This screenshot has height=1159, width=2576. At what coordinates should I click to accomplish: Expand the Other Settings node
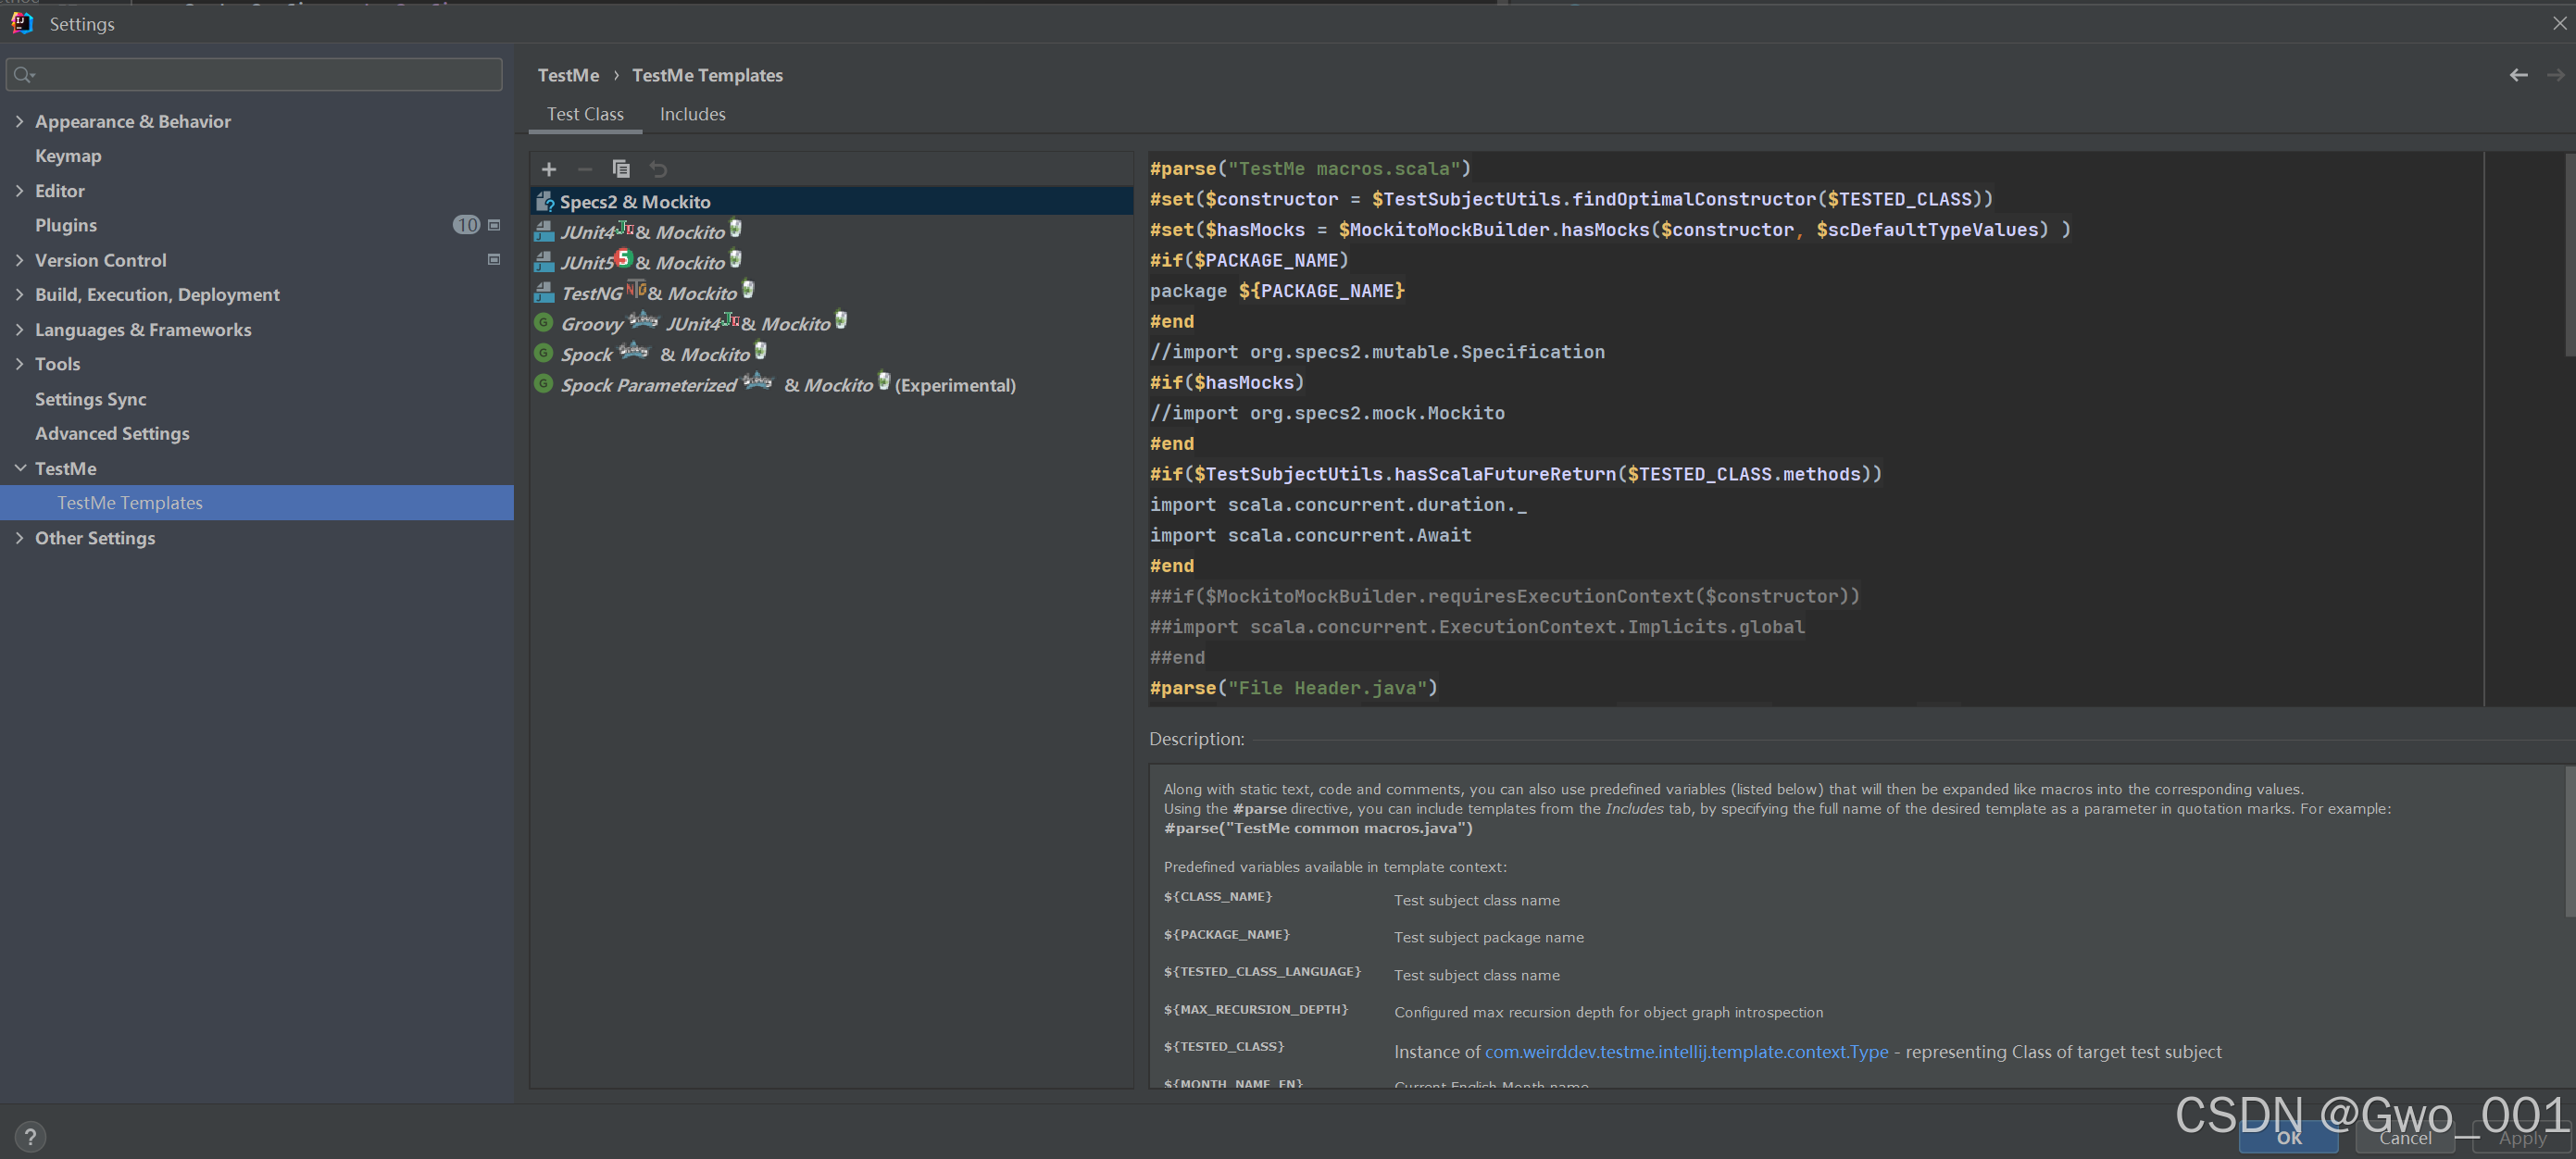[19, 537]
